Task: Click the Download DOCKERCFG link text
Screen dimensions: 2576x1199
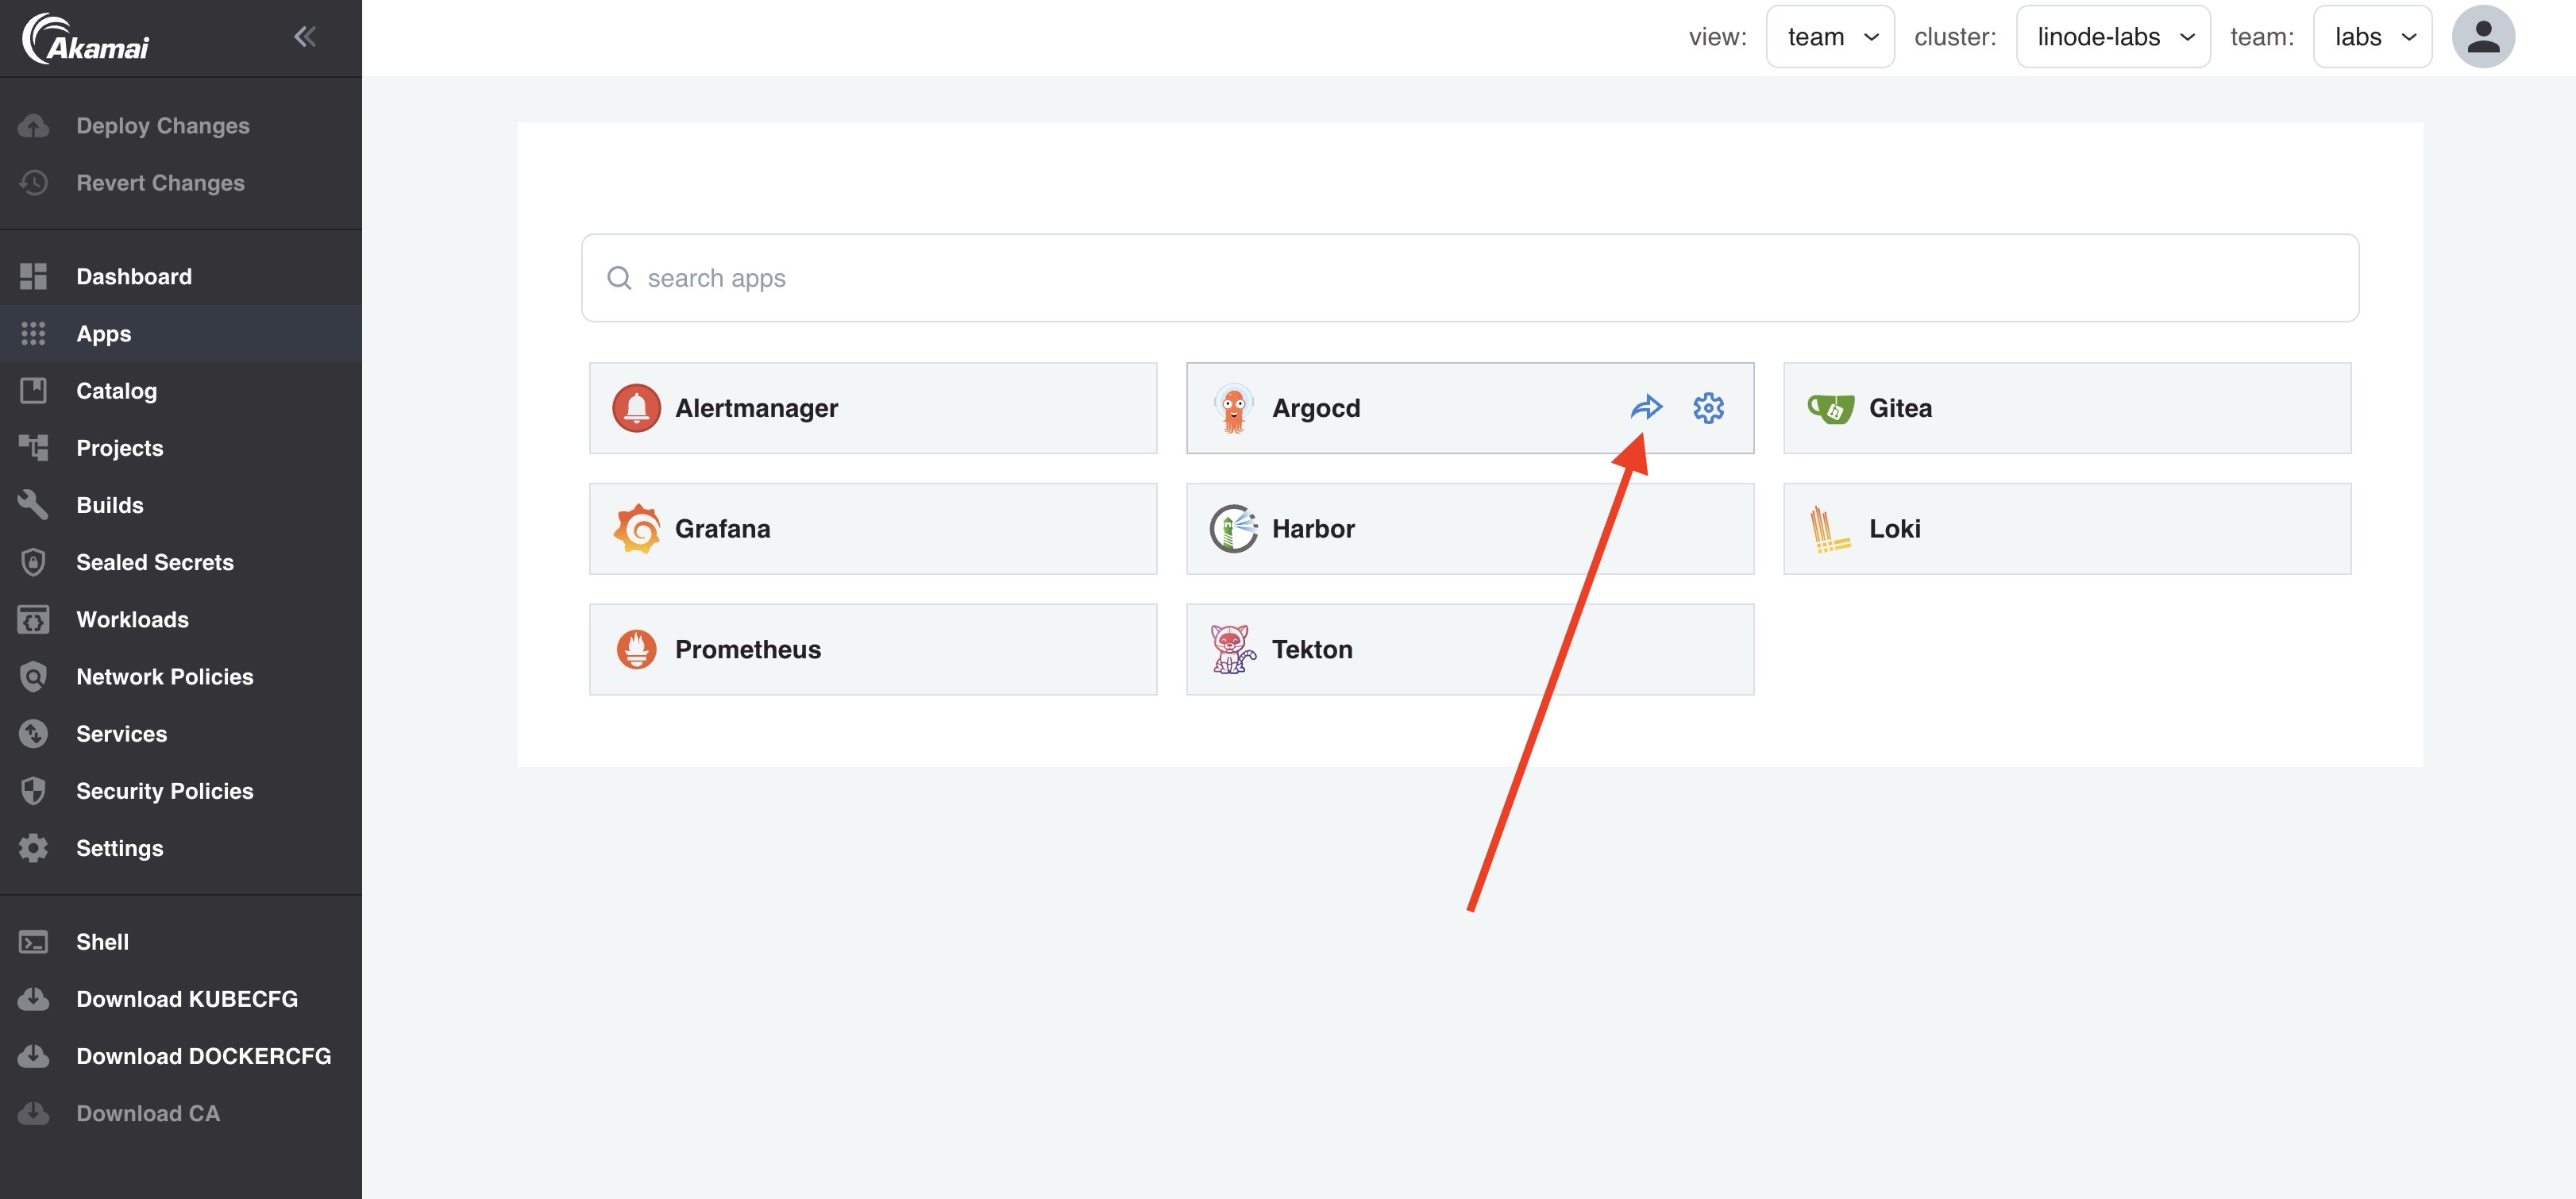Action: [x=203, y=1056]
